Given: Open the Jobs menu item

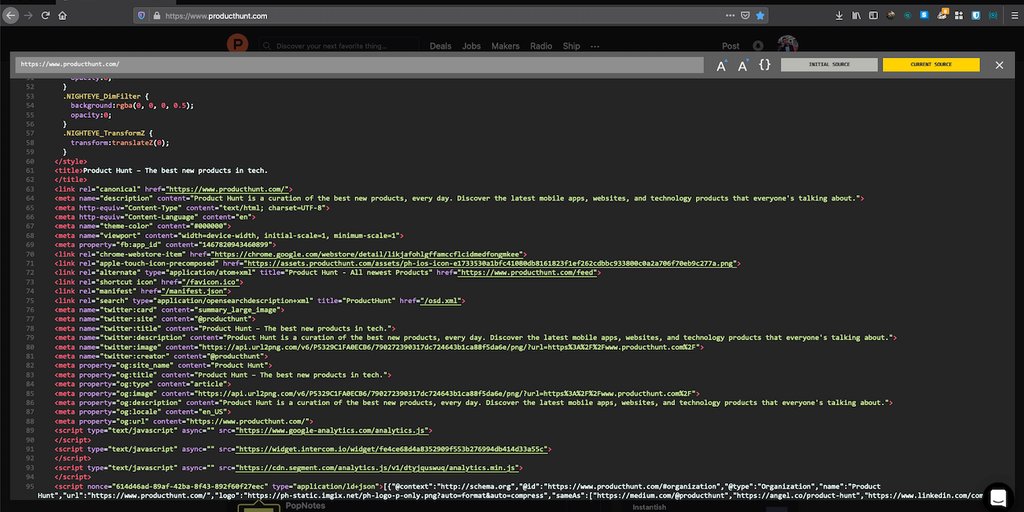Looking at the screenshot, I should [471, 46].
